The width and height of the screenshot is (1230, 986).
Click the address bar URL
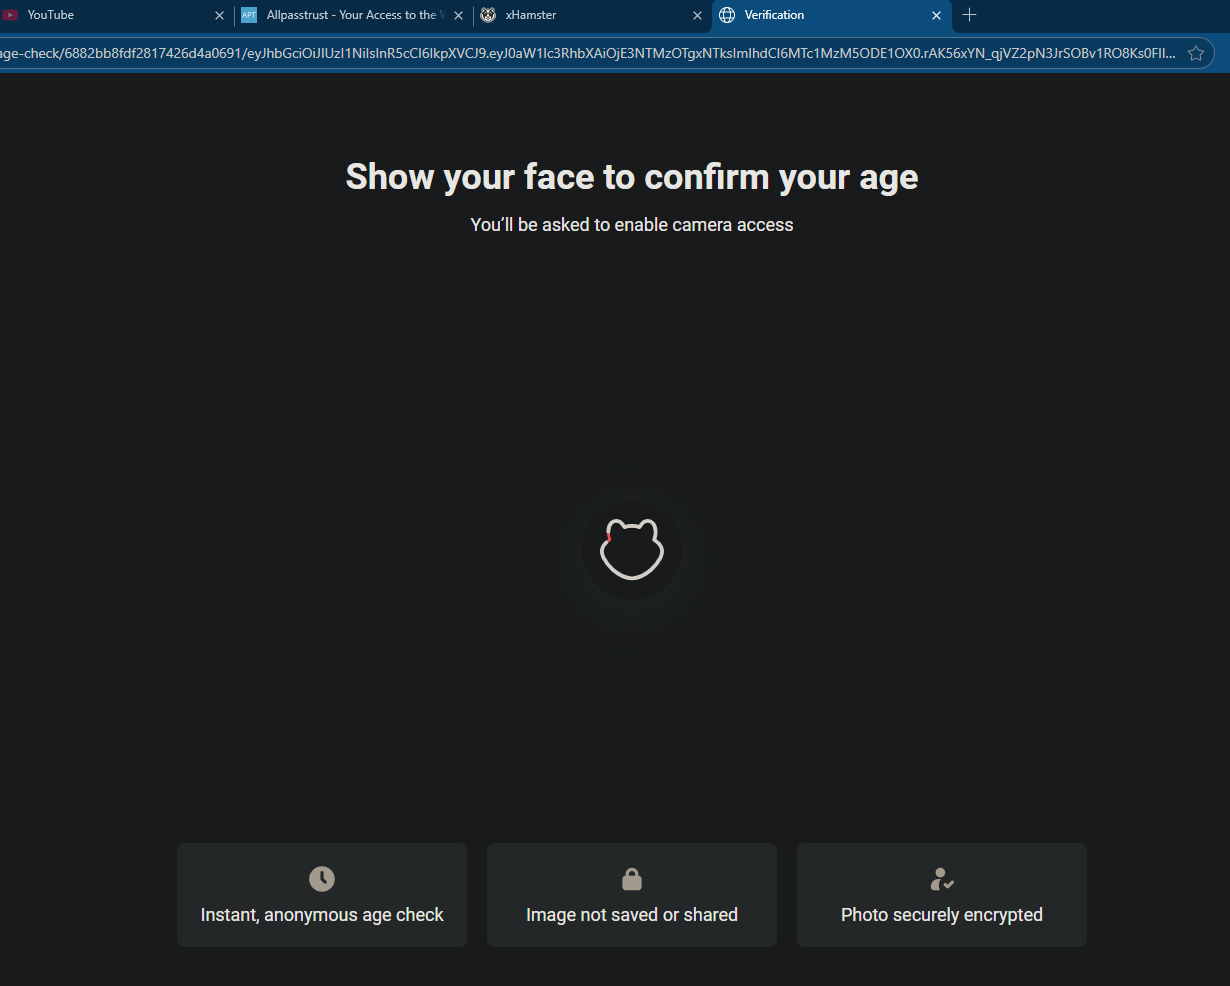[x=588, y=53]
